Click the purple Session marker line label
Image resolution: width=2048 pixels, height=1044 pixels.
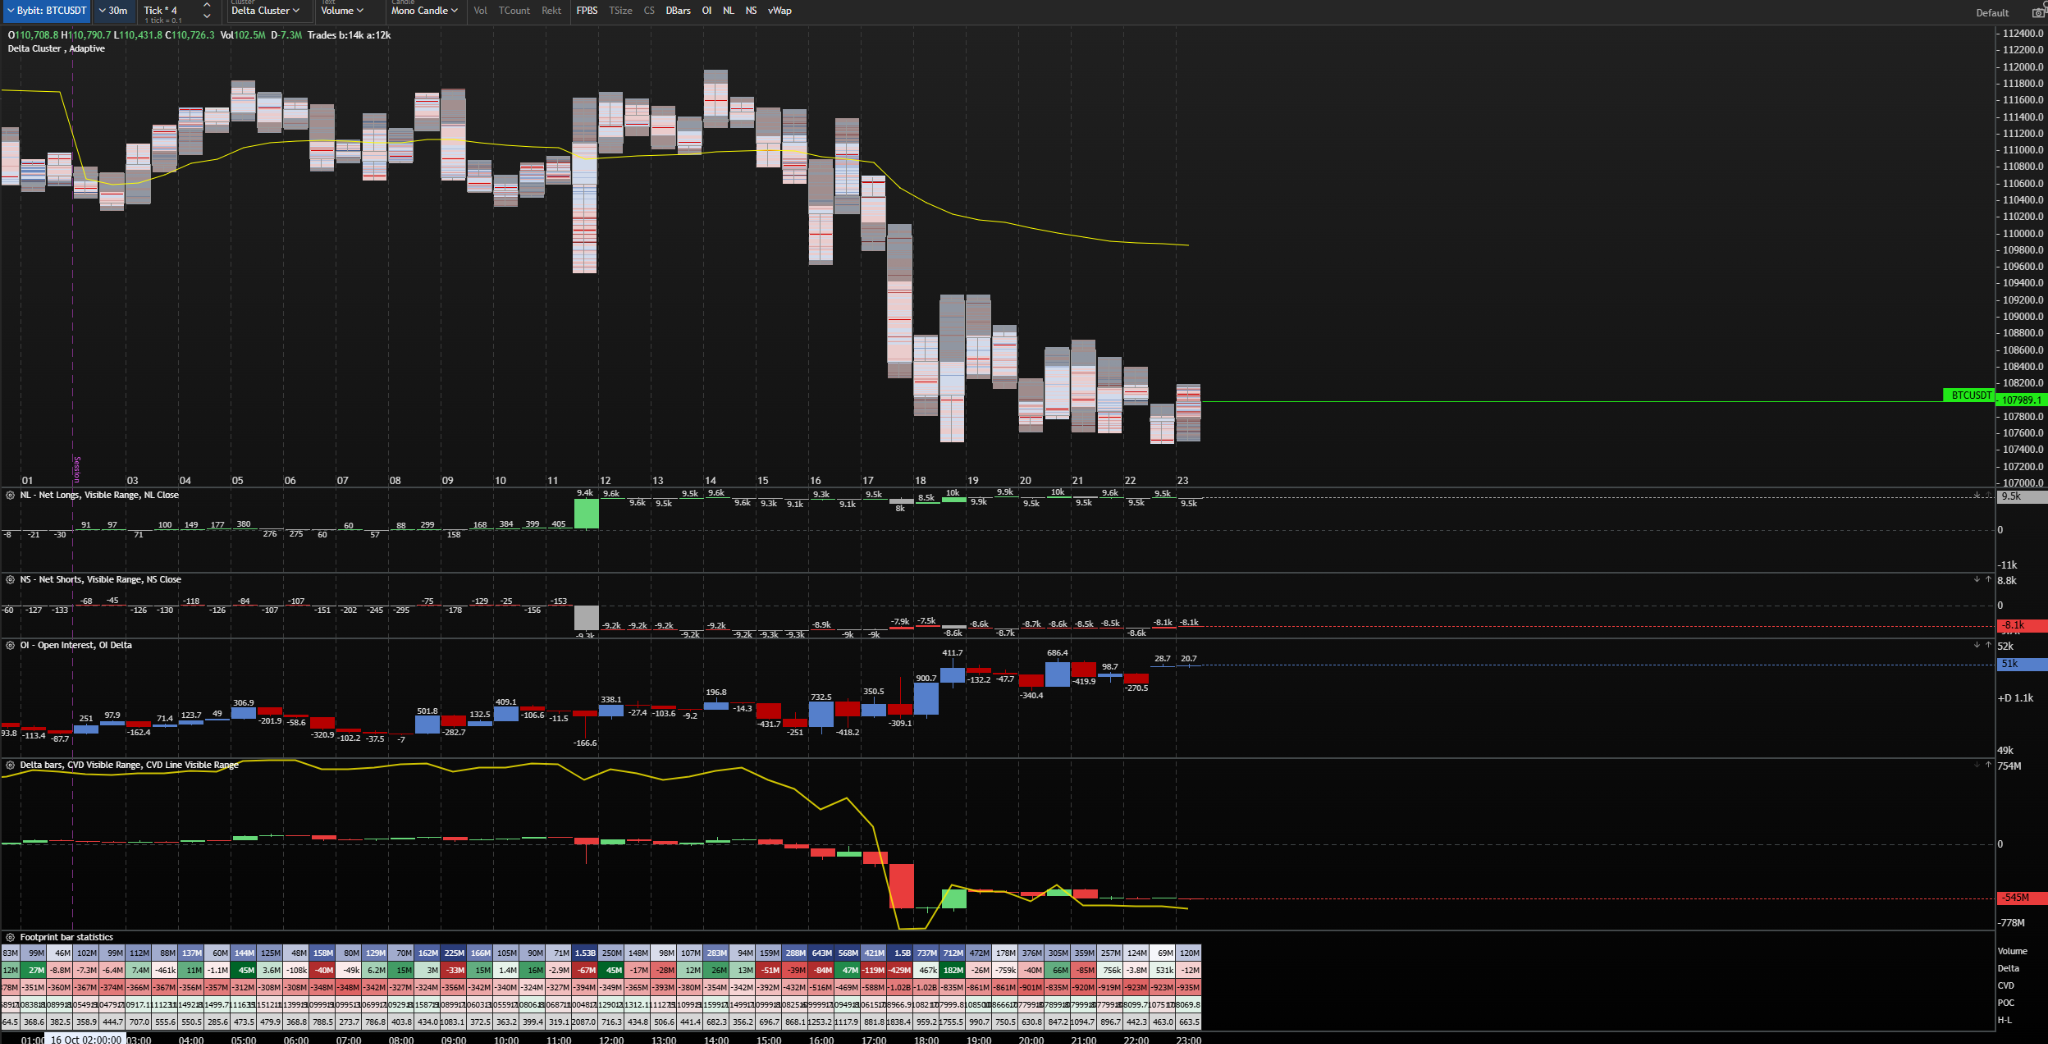coord(77,469)
